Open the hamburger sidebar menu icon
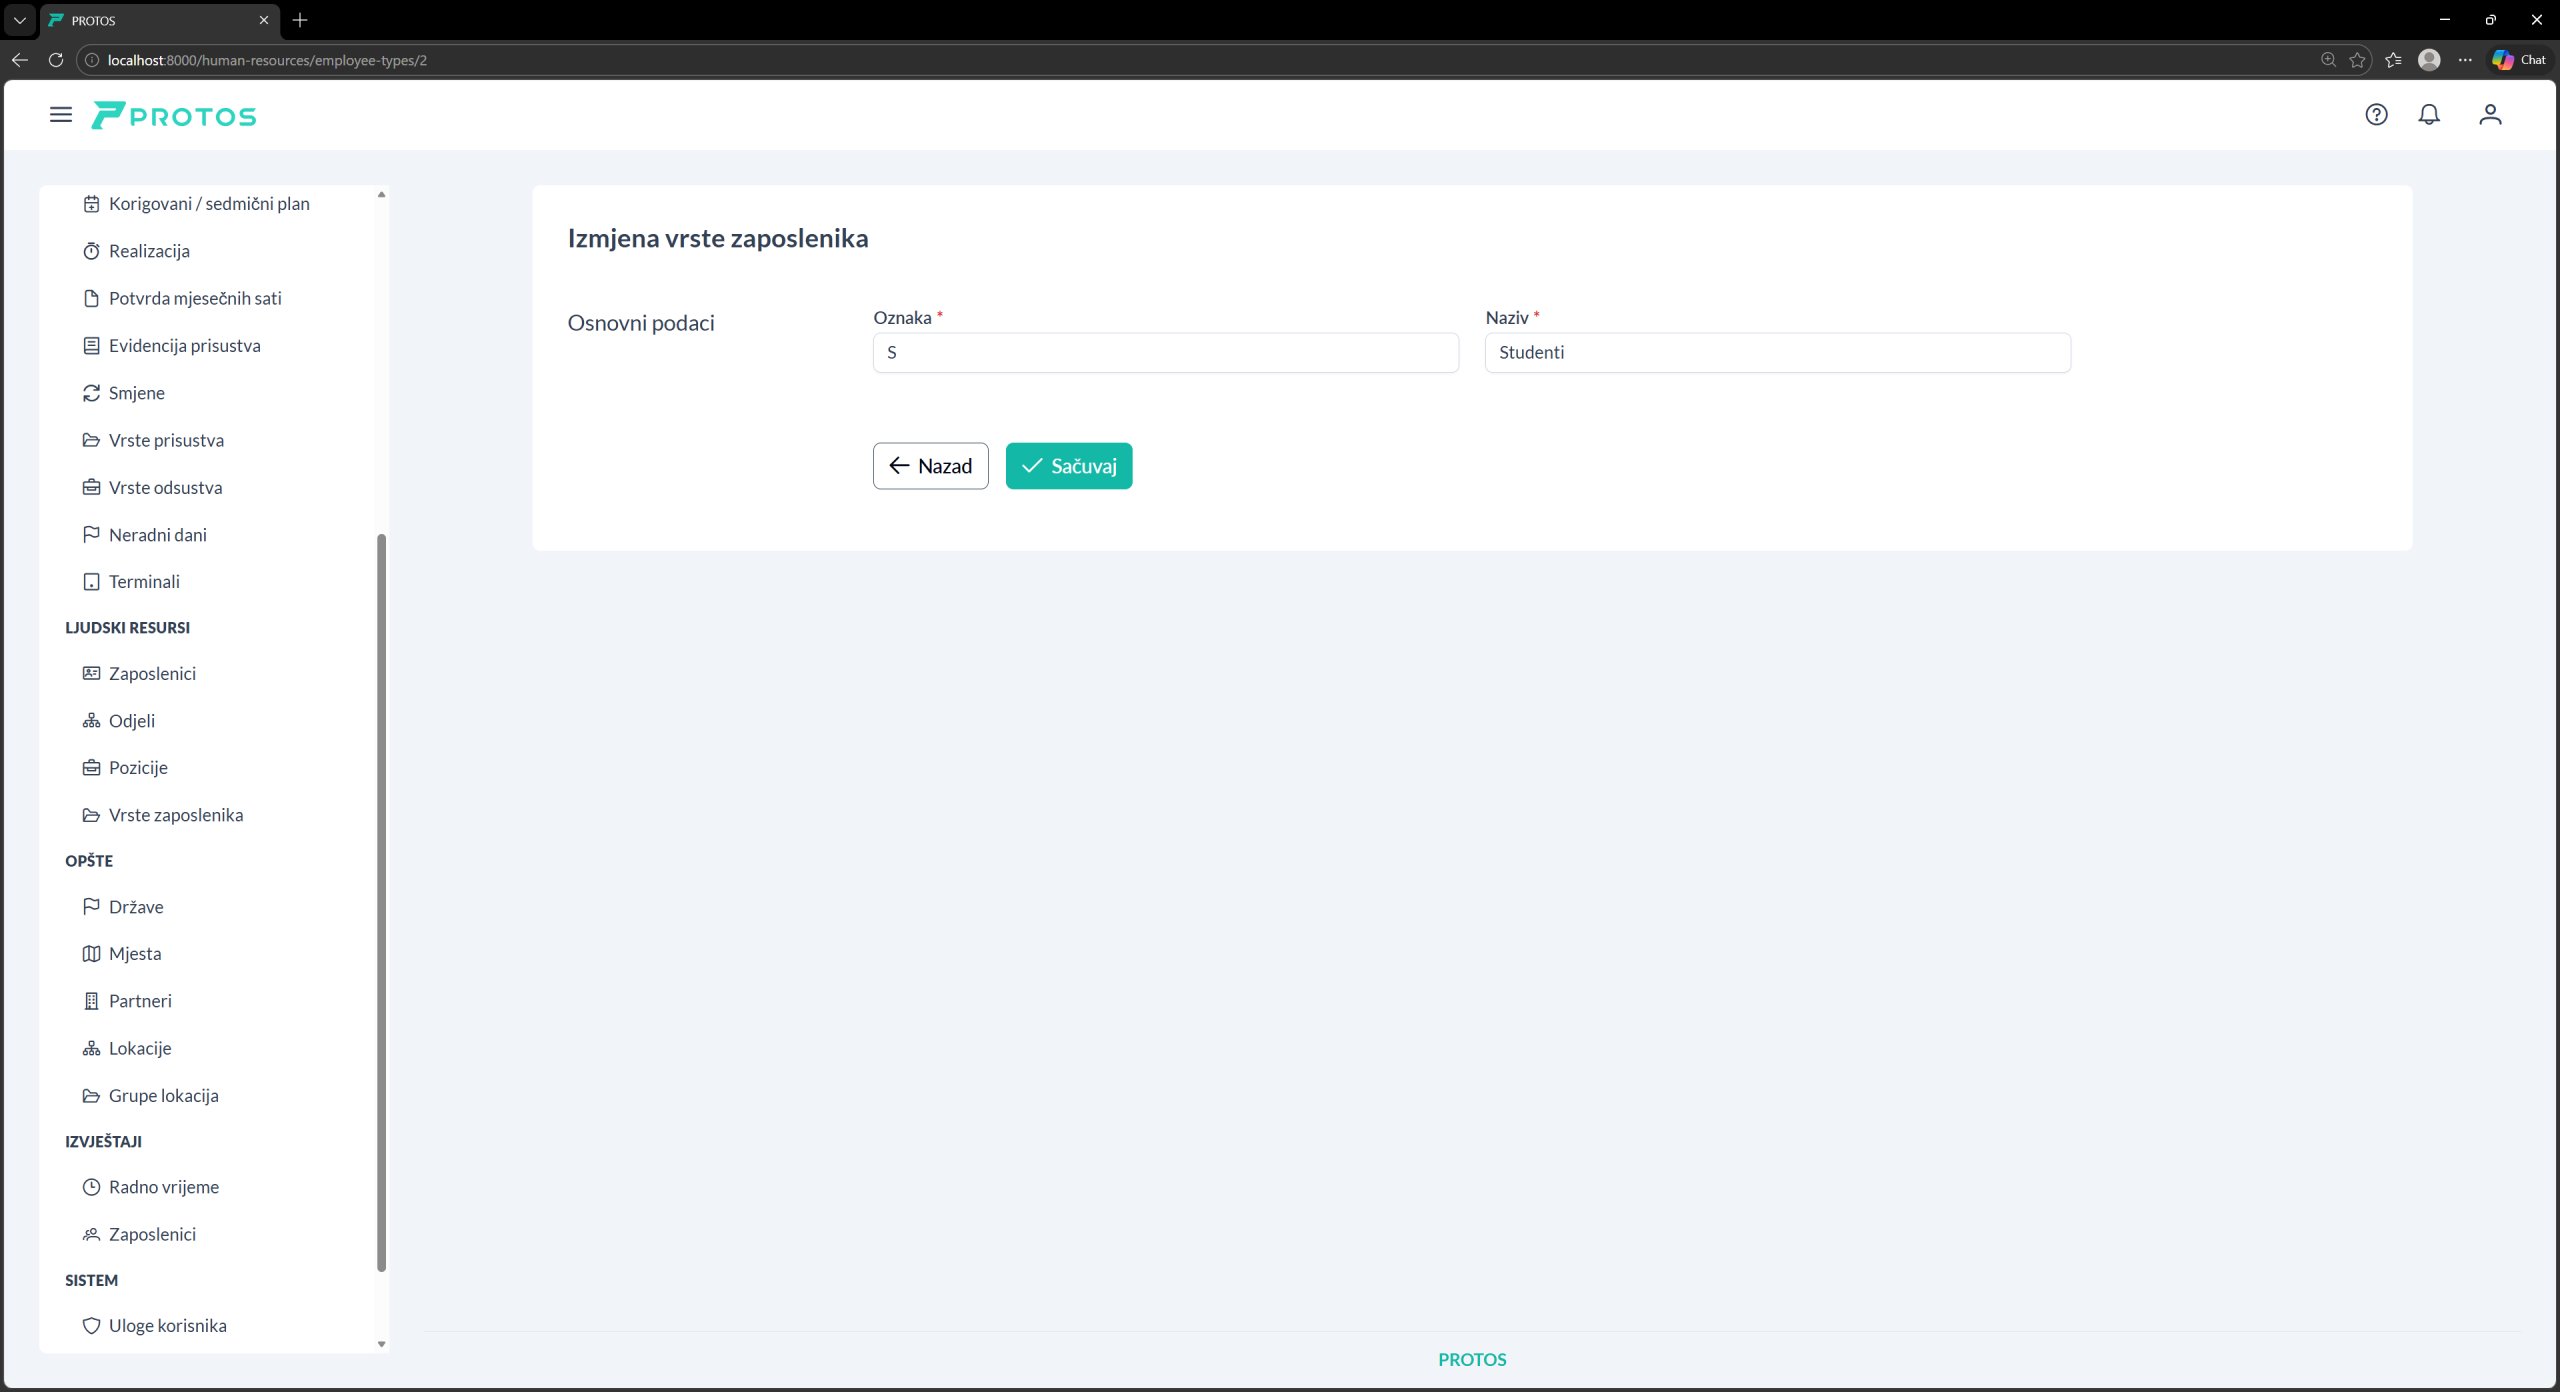 (x=61, y=115)
